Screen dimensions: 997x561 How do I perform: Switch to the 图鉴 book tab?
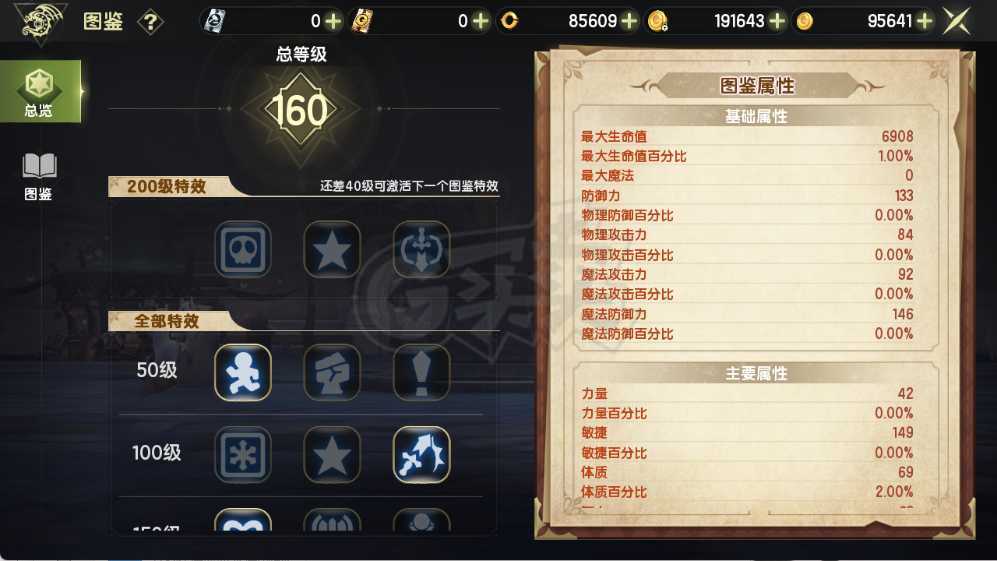(x=39, y=176)
